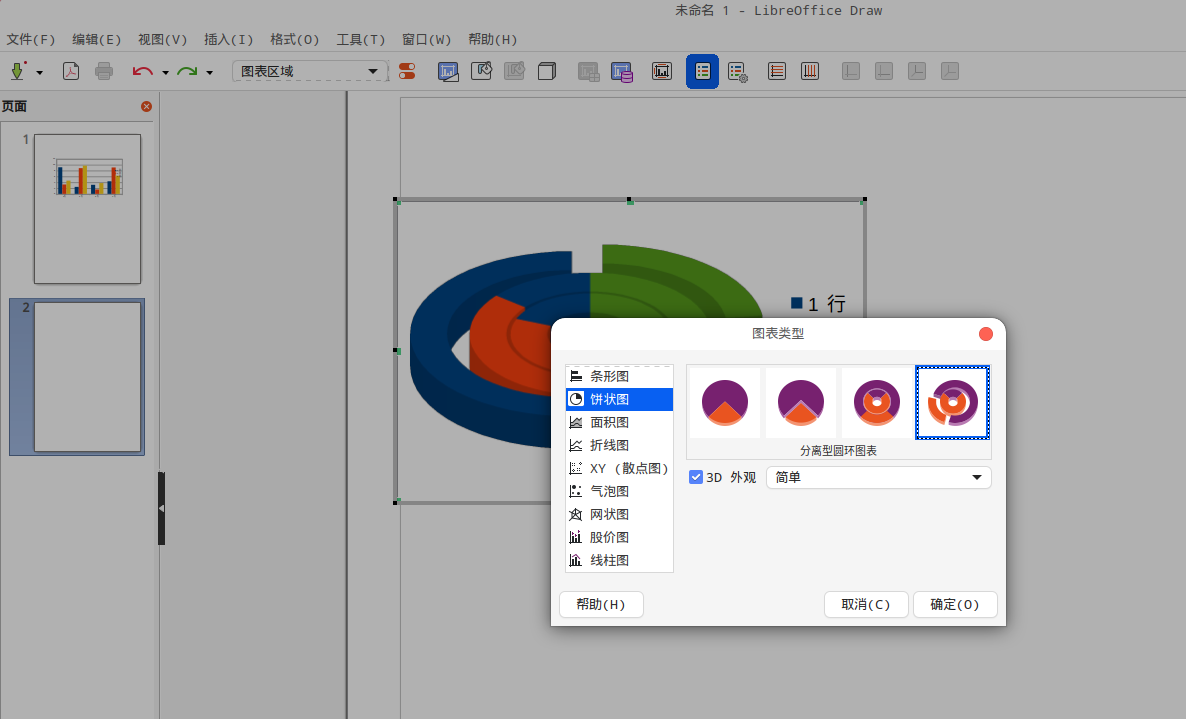Open the Data Table toolbar icon
The height and width of the screenshot is (719, 1186).
[622, 71]
